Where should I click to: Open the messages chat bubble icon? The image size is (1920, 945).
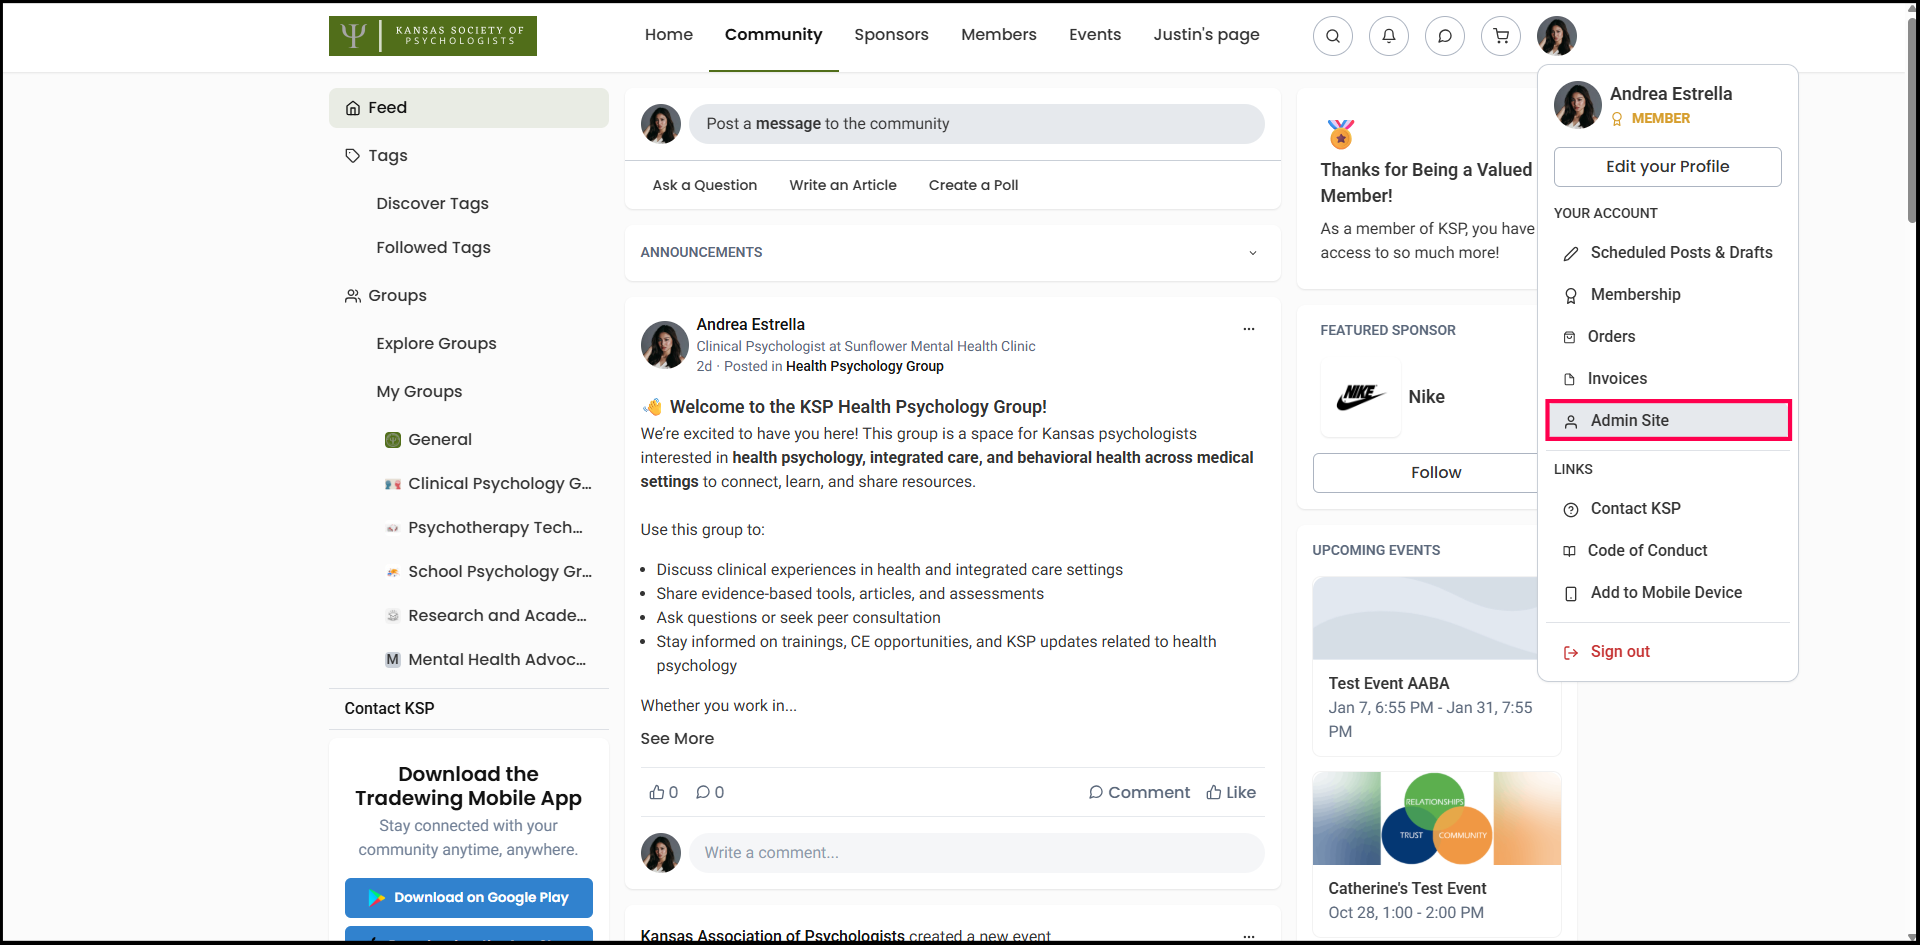pos(1444,36)
